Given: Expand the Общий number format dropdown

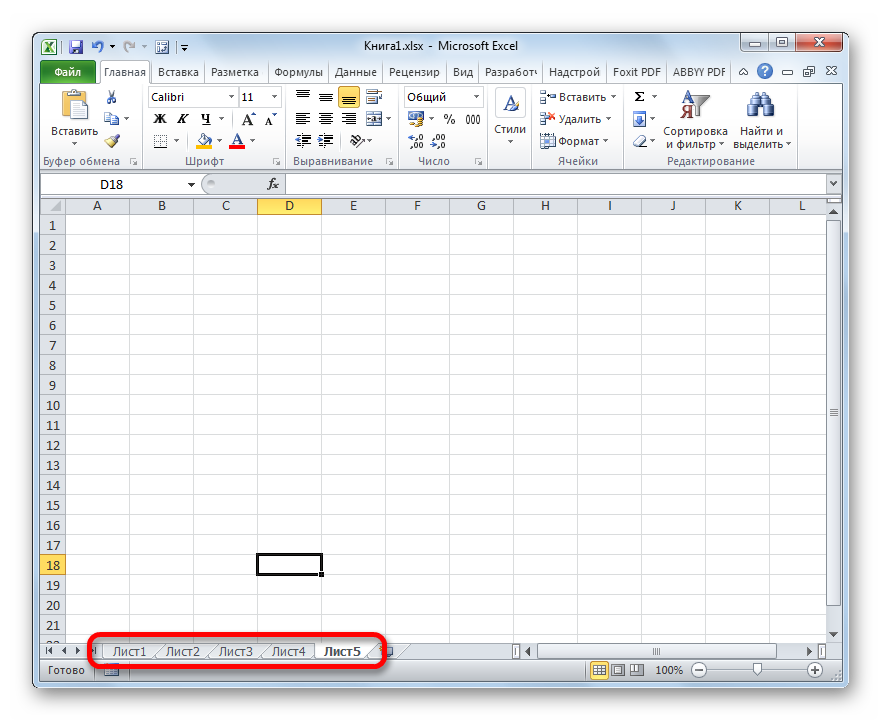Looking at the screenshot, I should [x=476, y=97].
